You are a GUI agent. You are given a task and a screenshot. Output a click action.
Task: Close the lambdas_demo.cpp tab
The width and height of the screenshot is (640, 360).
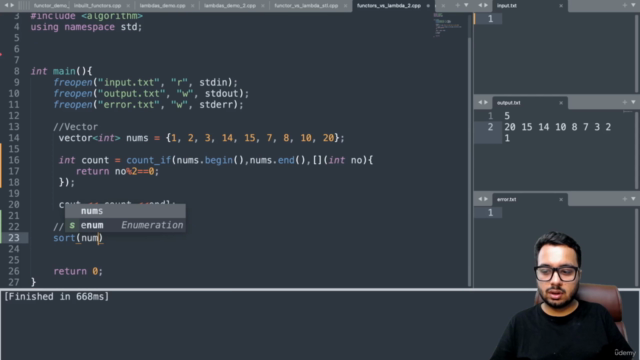(193, 6)
